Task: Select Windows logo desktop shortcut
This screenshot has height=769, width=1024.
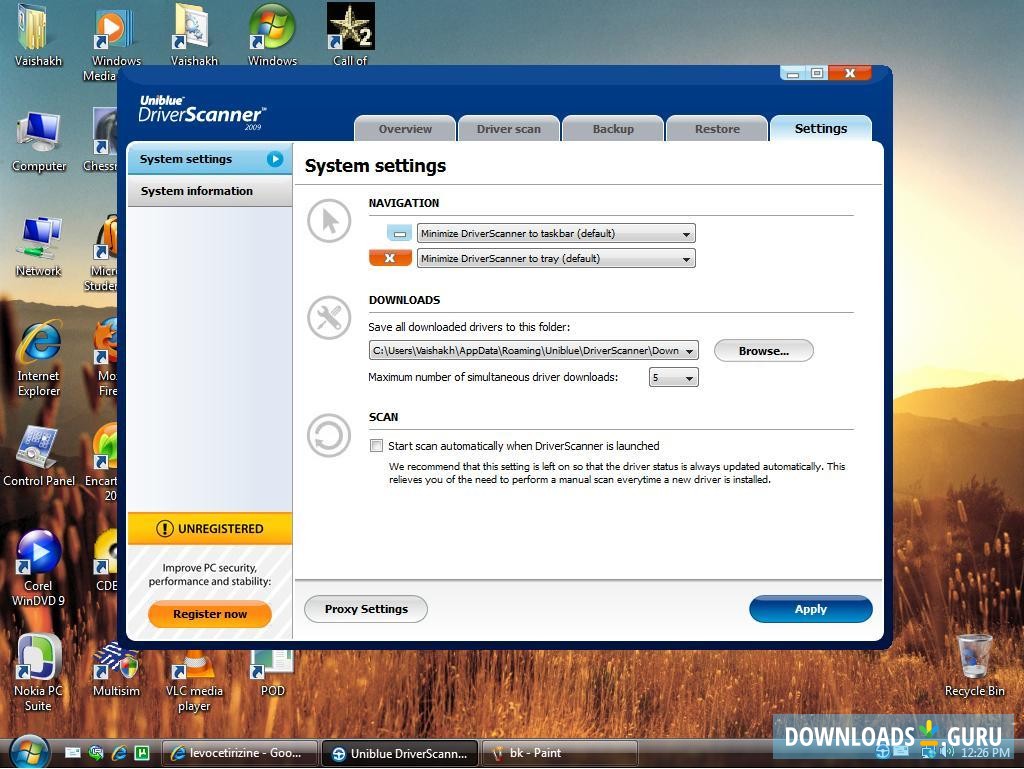Action: tap(272, 34)
